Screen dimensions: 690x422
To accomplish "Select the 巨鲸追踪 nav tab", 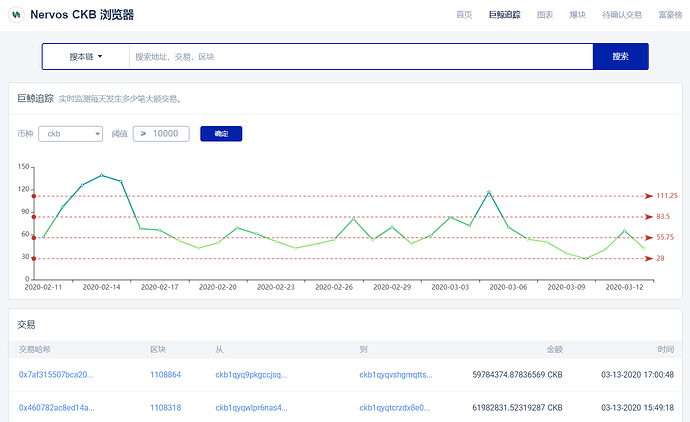I will tap(504, 15).
